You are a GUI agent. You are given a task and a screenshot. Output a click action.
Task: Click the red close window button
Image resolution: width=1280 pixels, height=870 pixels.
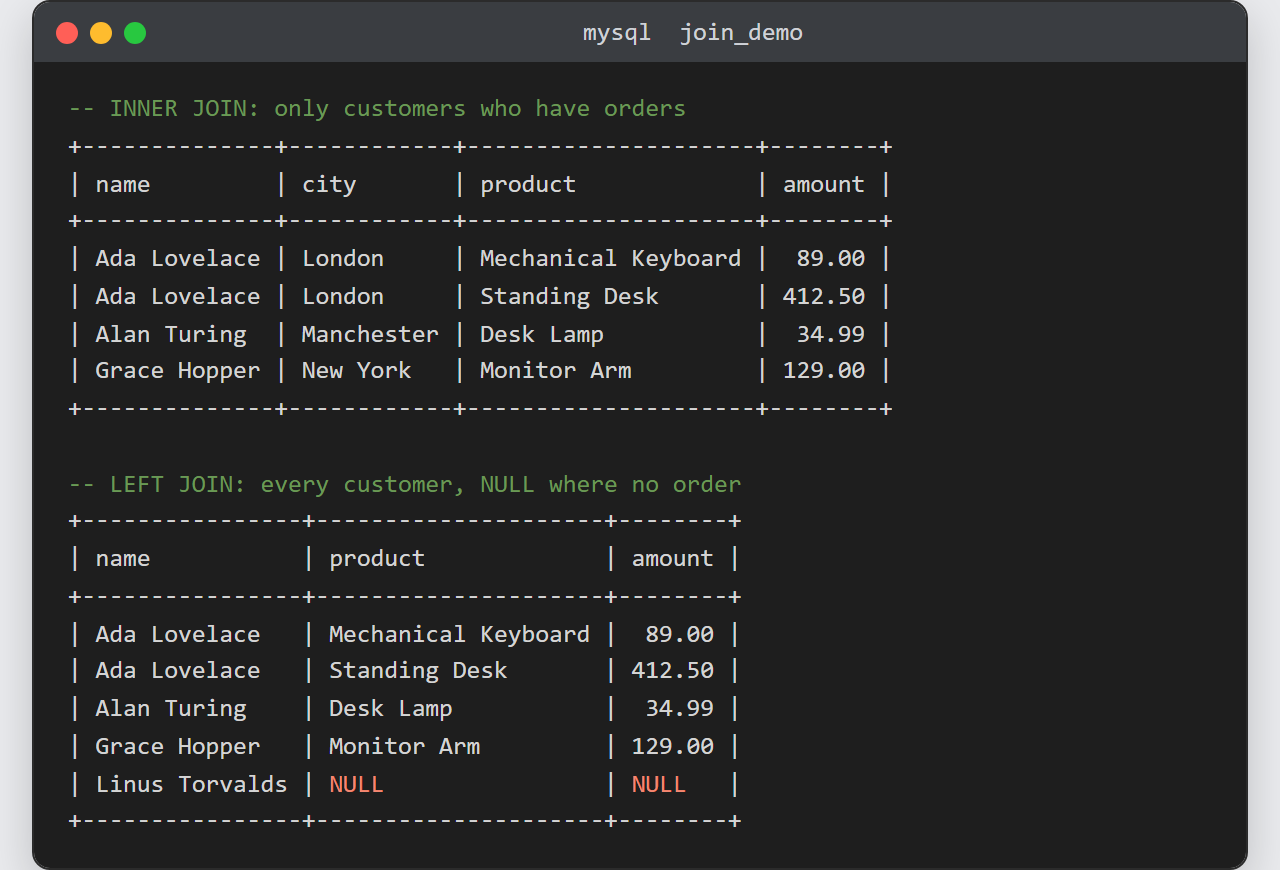click(x=67, y=33)
